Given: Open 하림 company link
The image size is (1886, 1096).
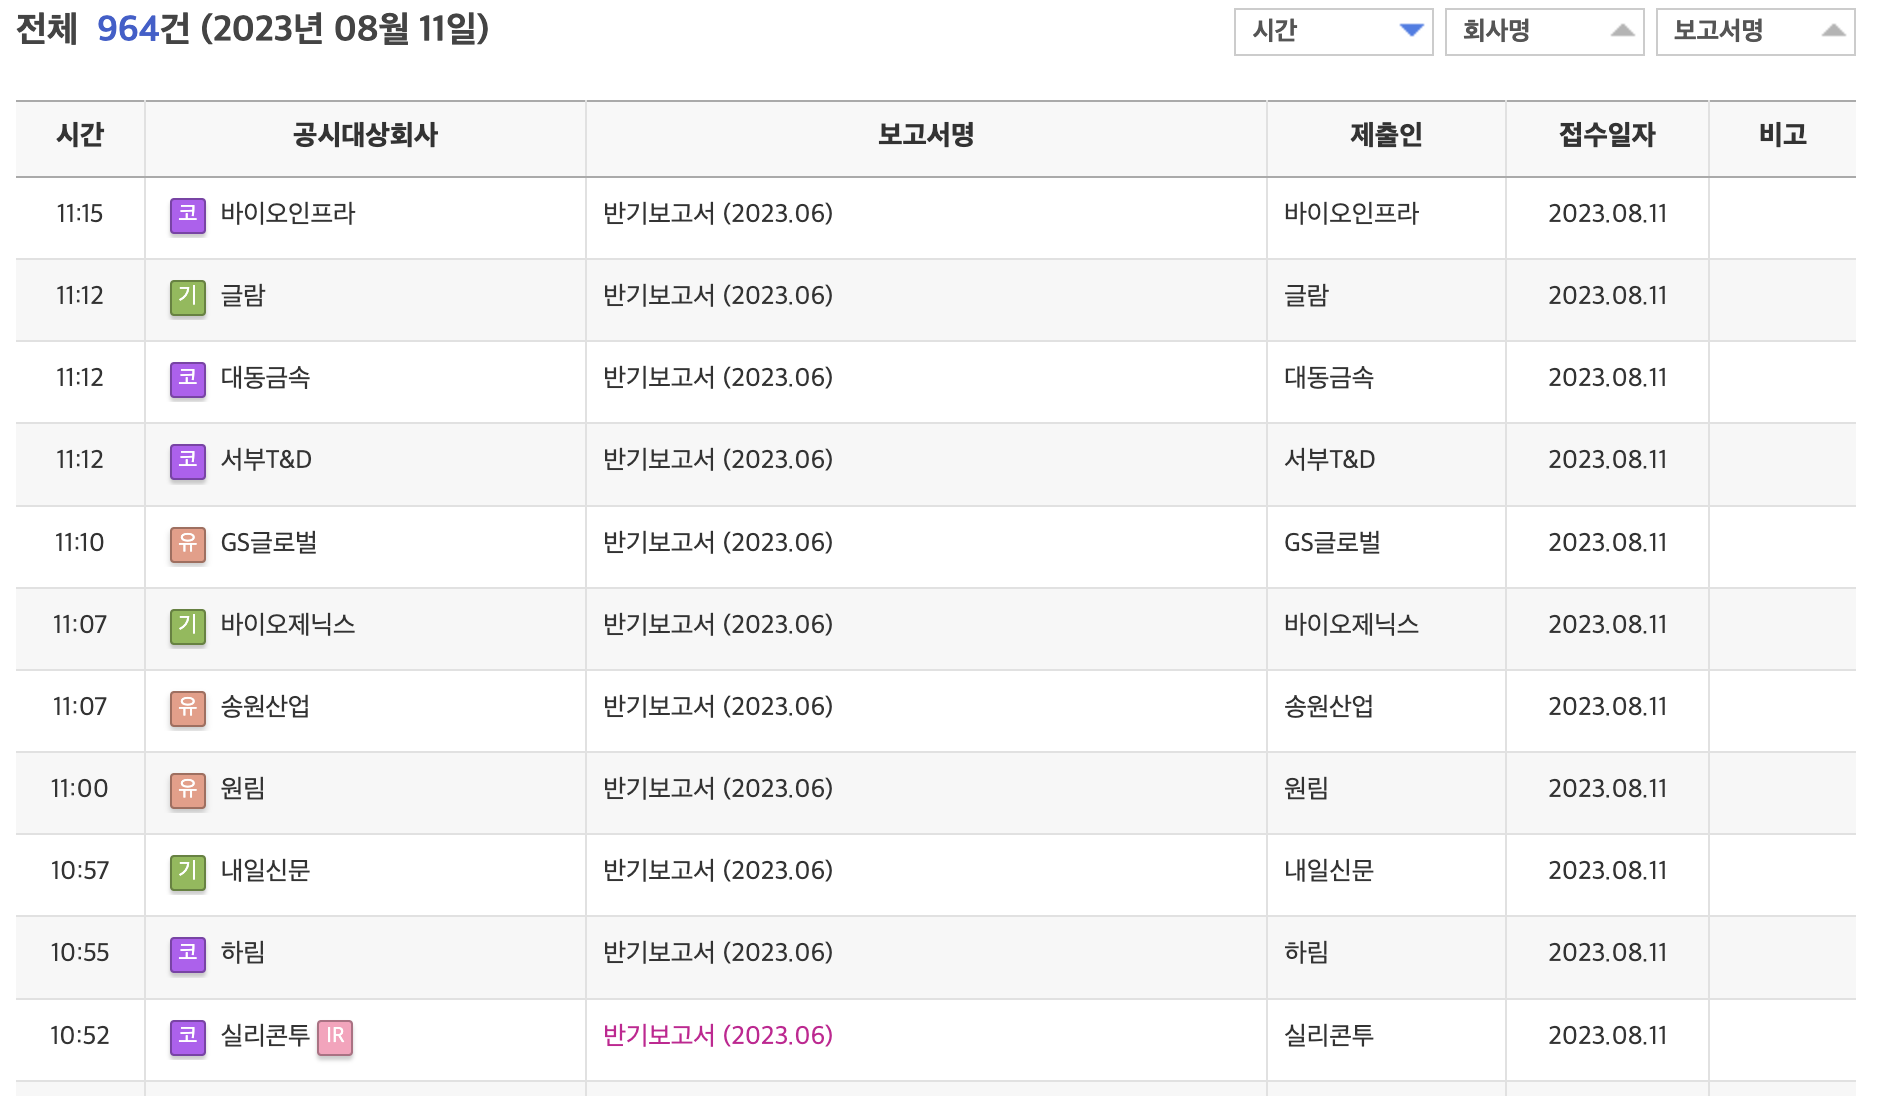Looking at the screenshot, I should (243, 952).
